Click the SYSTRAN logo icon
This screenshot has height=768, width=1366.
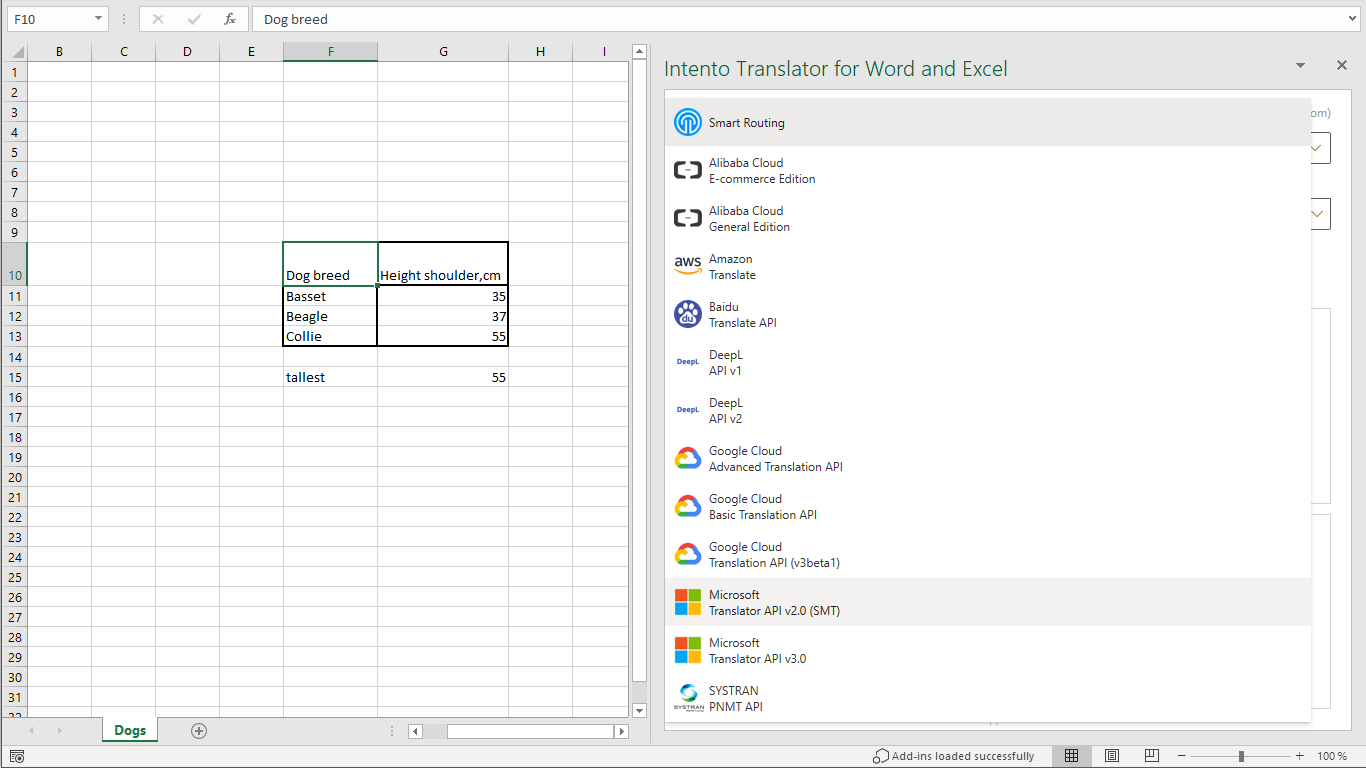point(688,698)
